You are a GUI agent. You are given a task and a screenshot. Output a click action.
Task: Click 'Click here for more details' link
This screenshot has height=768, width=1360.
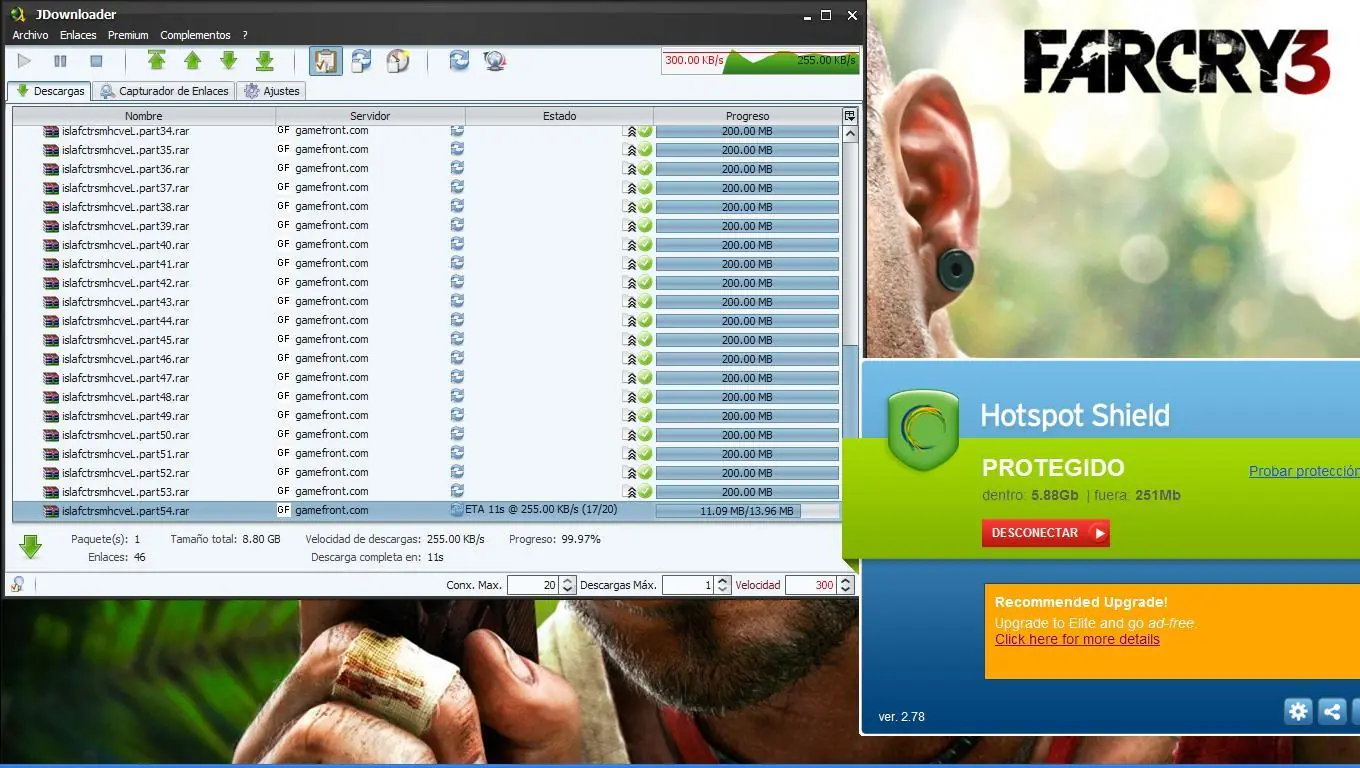click(1077, 640)
